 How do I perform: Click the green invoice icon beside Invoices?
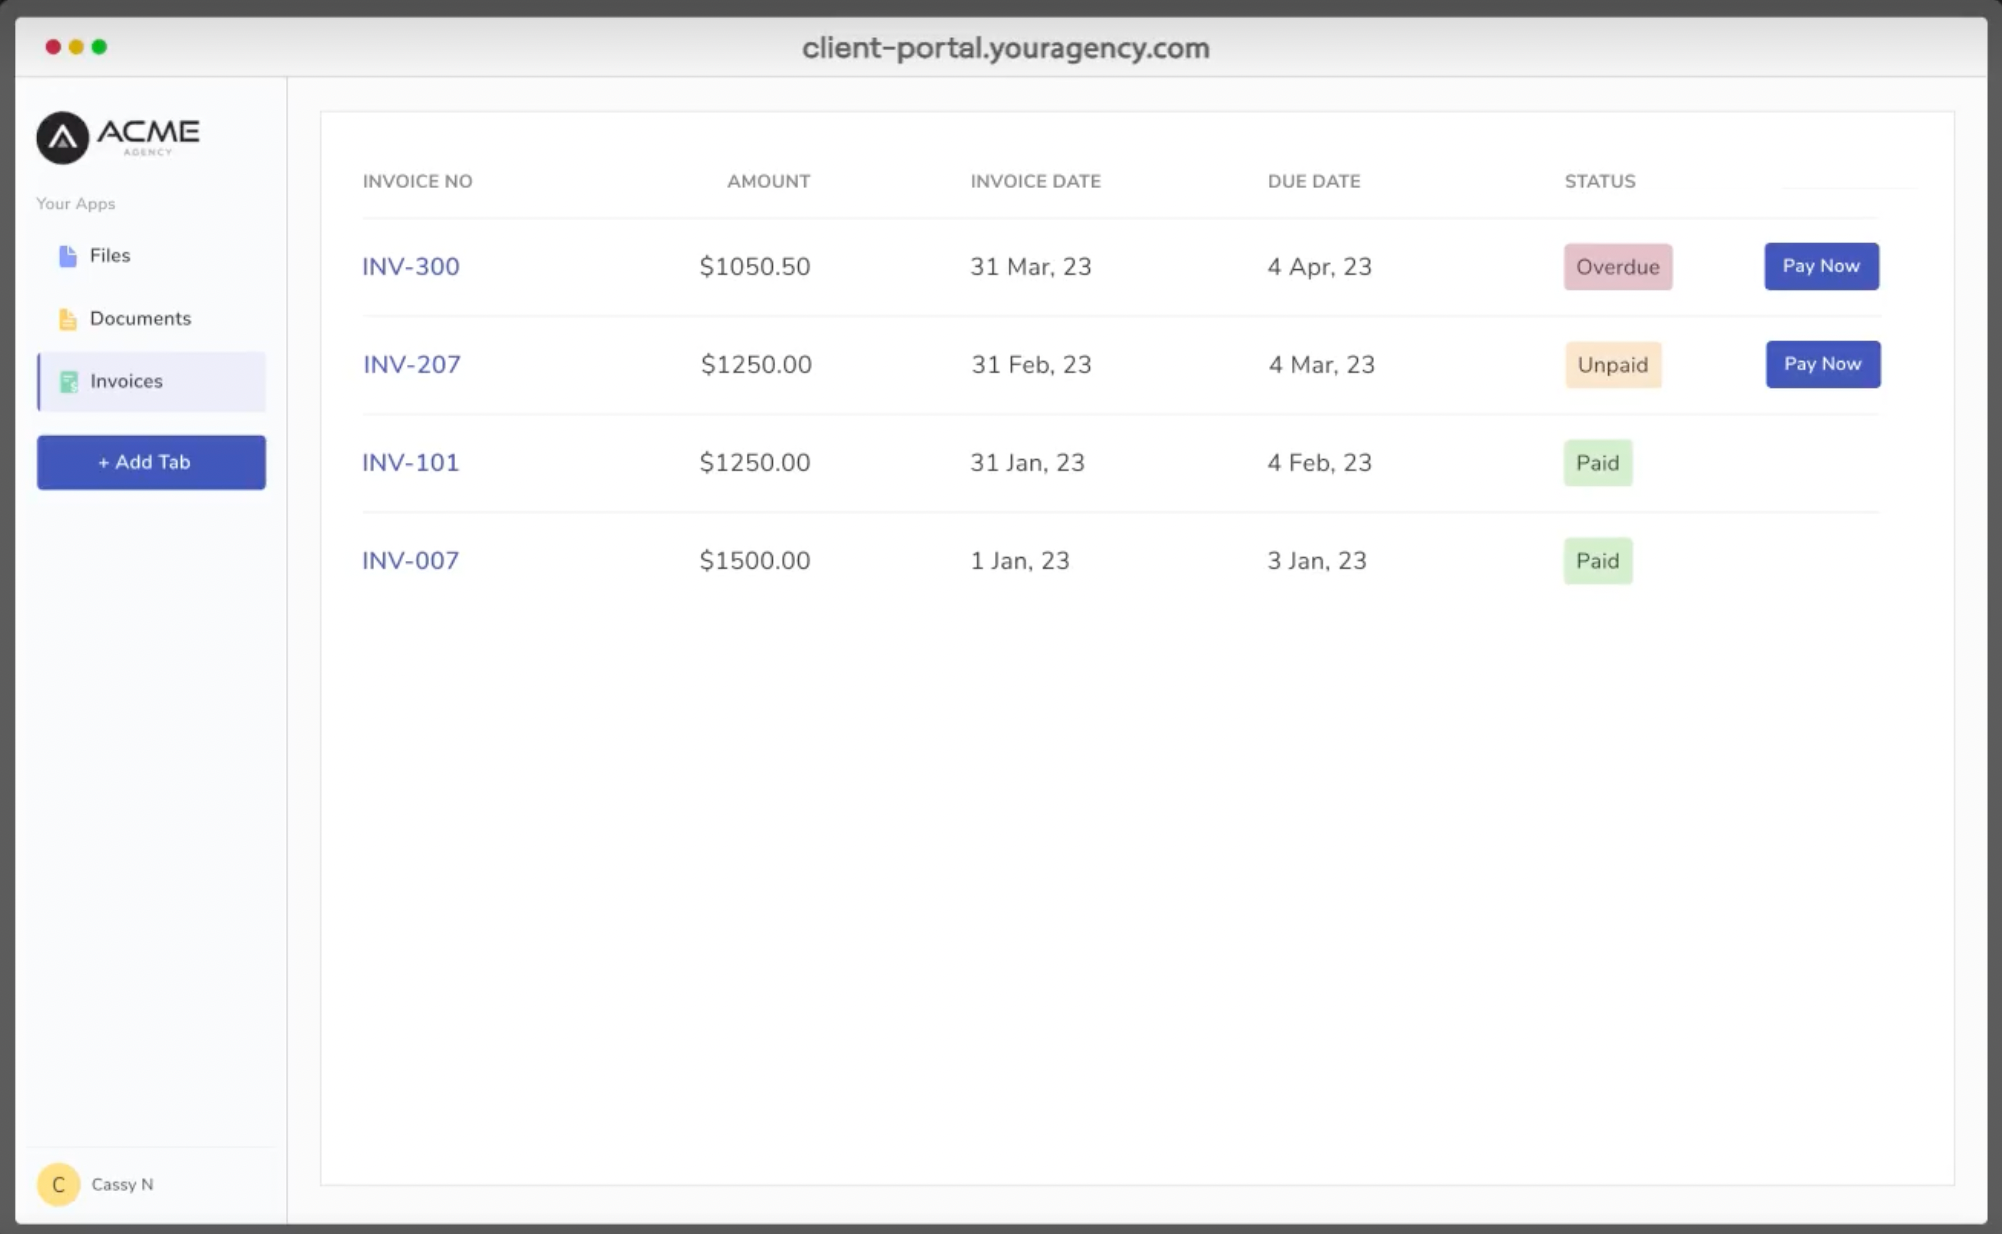pyautogui.click(x=68, y=382)
